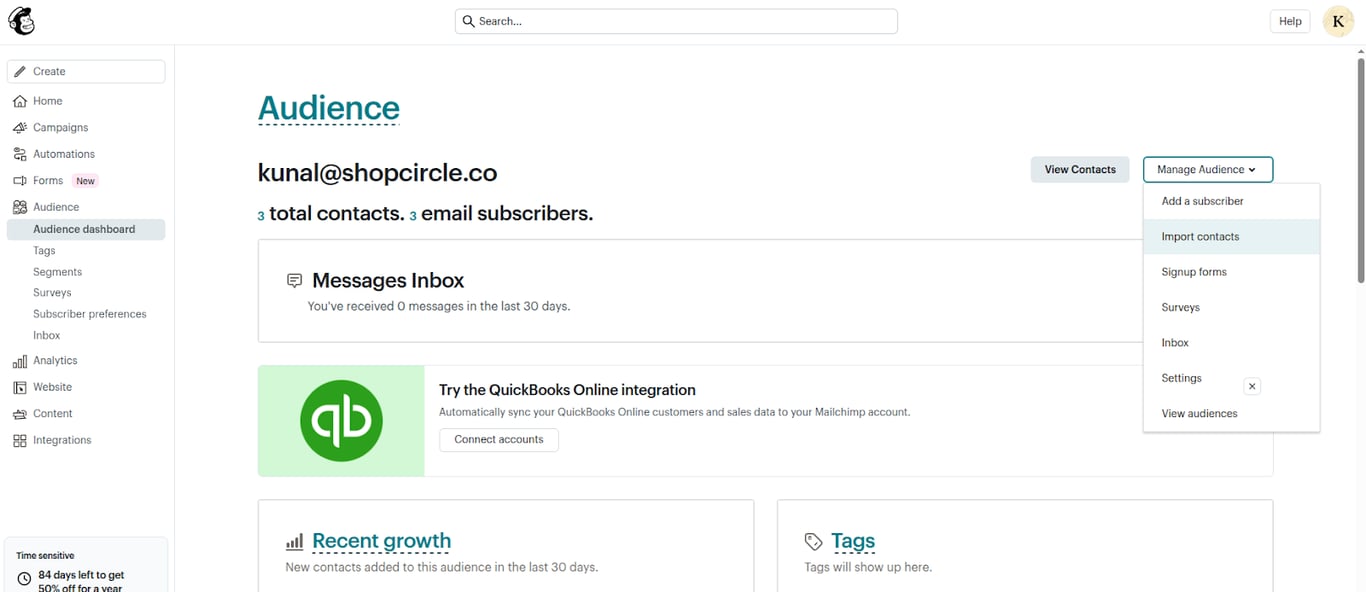This screenshot has height=592, width=1366.
Task: Select Signup forms in dropdown menu
Action: pos(1194,272)
